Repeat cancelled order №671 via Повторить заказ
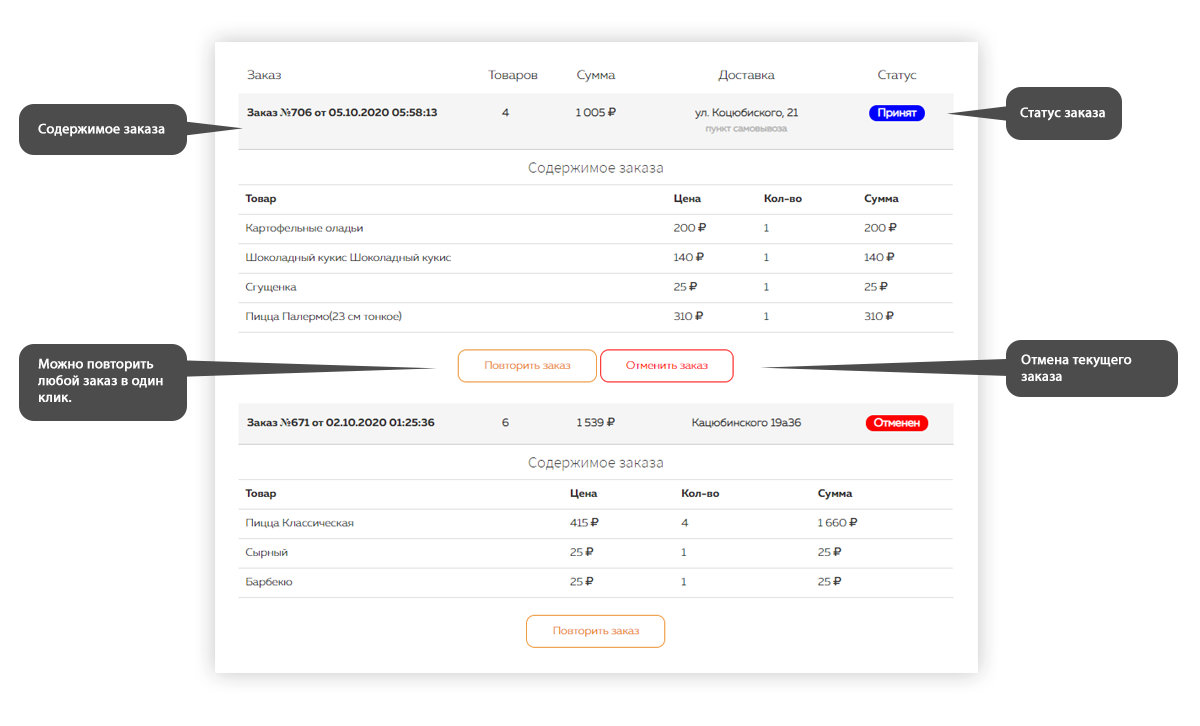Viewport: 1200px width, 726px height. click(595, 632)
